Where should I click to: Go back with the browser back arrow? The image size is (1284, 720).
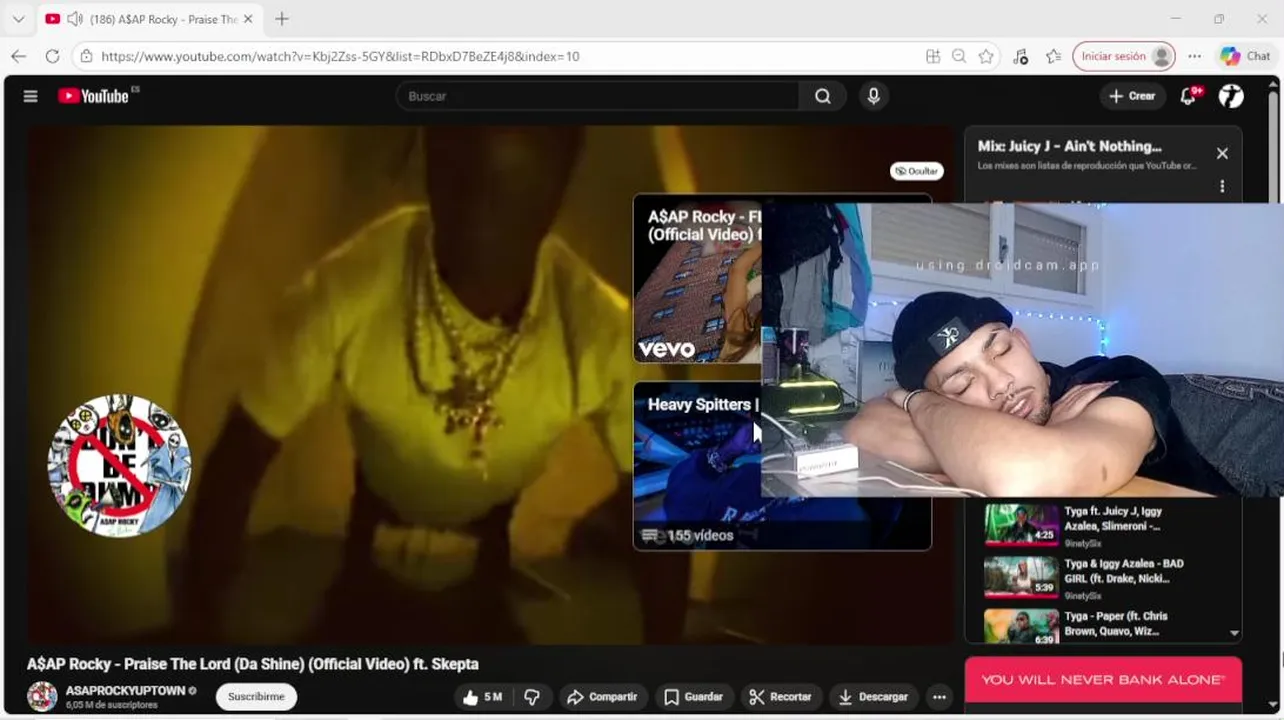(18, 56)
